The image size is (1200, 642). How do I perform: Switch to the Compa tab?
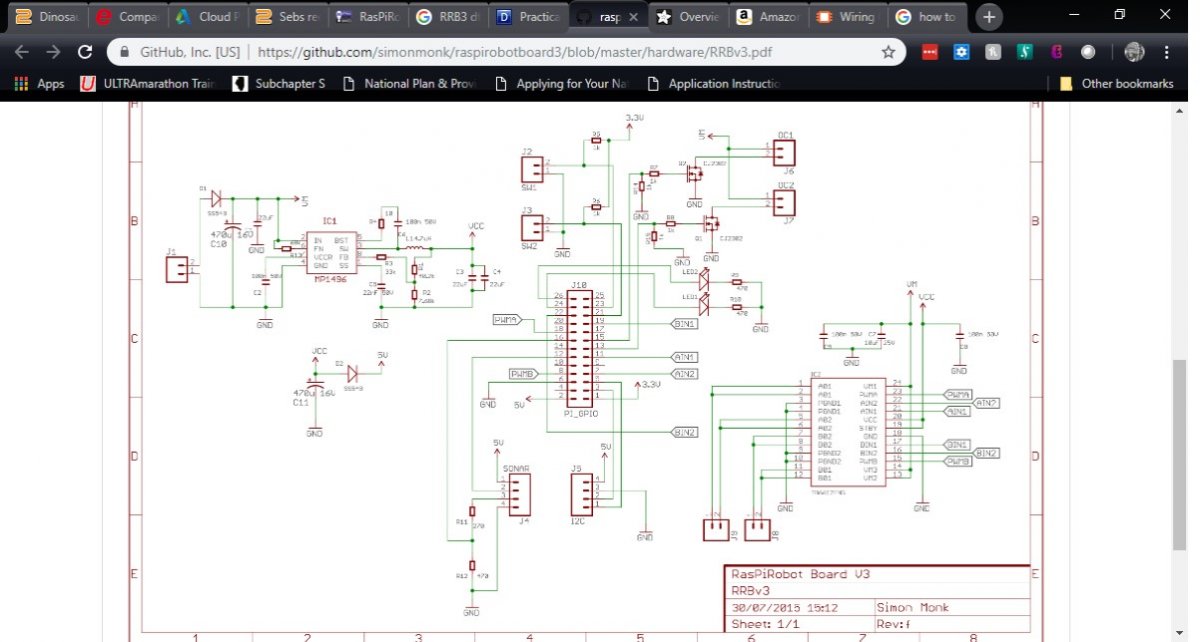click(126, 17)
